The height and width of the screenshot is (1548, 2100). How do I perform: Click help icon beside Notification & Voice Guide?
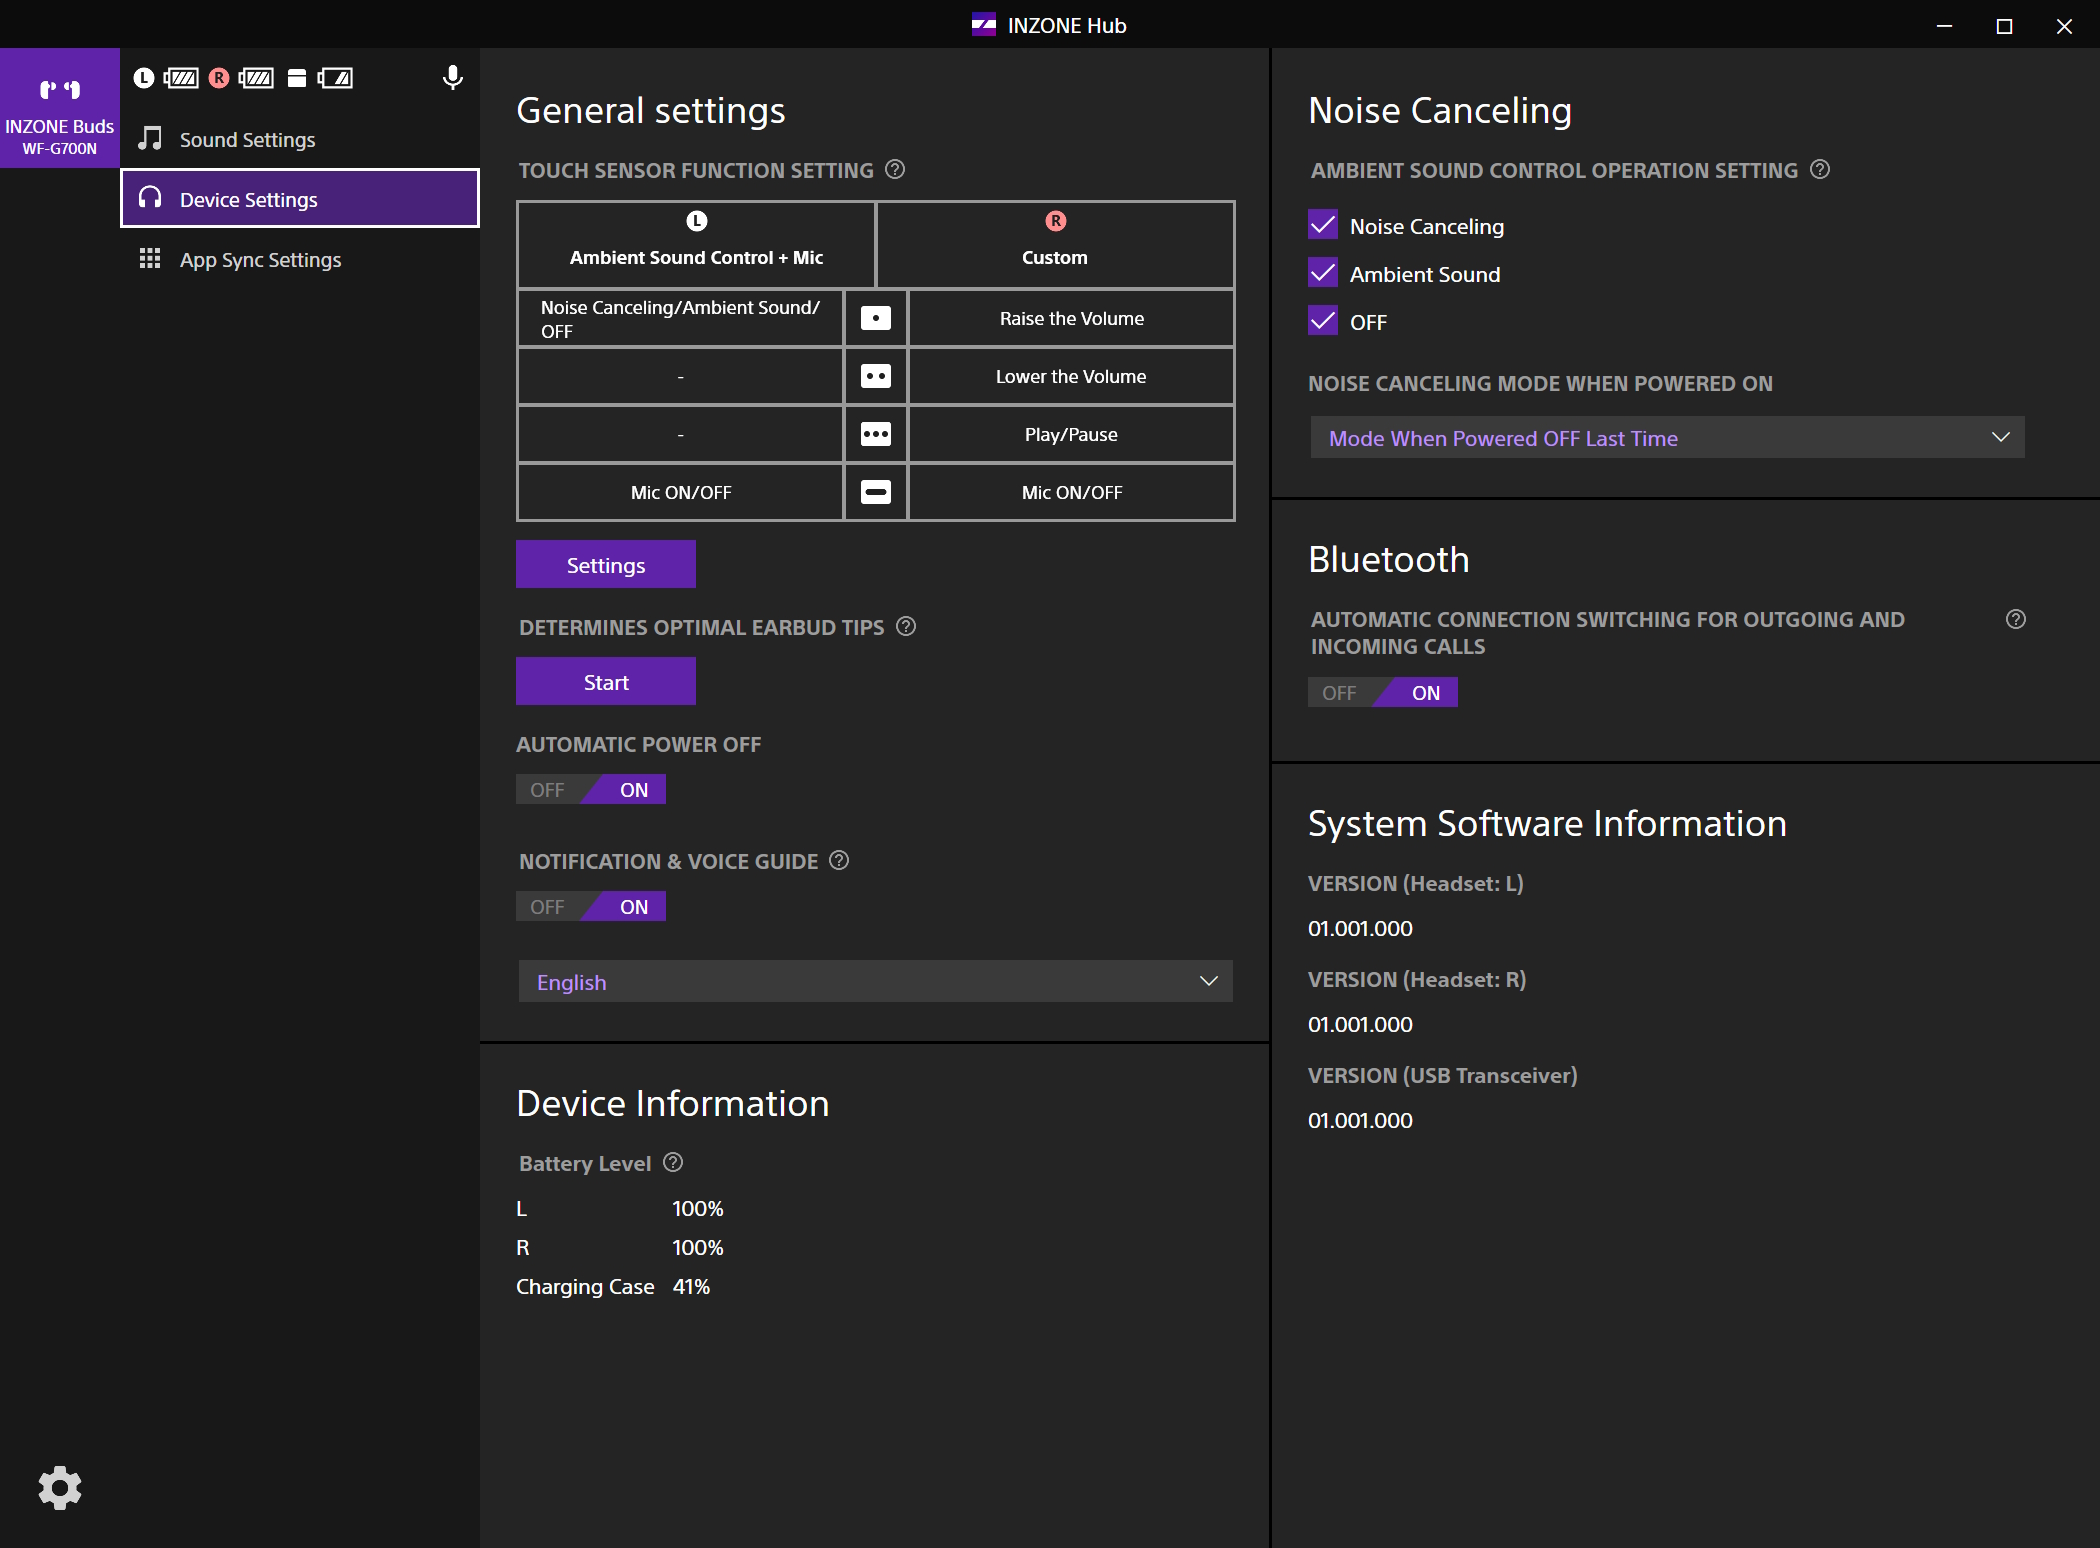[839, 861]
